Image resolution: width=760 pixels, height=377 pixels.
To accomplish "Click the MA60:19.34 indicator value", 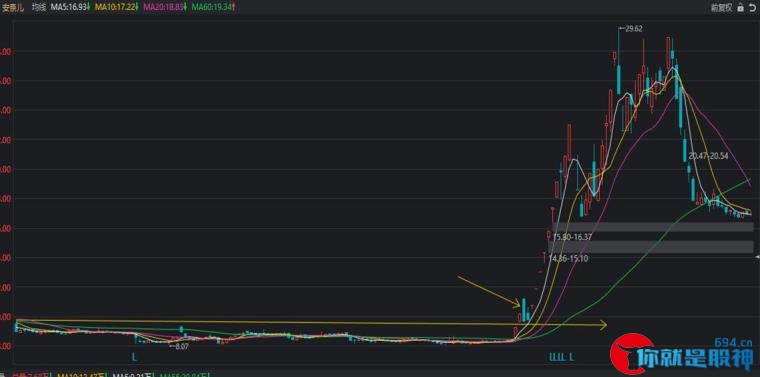I will (212, 7).
